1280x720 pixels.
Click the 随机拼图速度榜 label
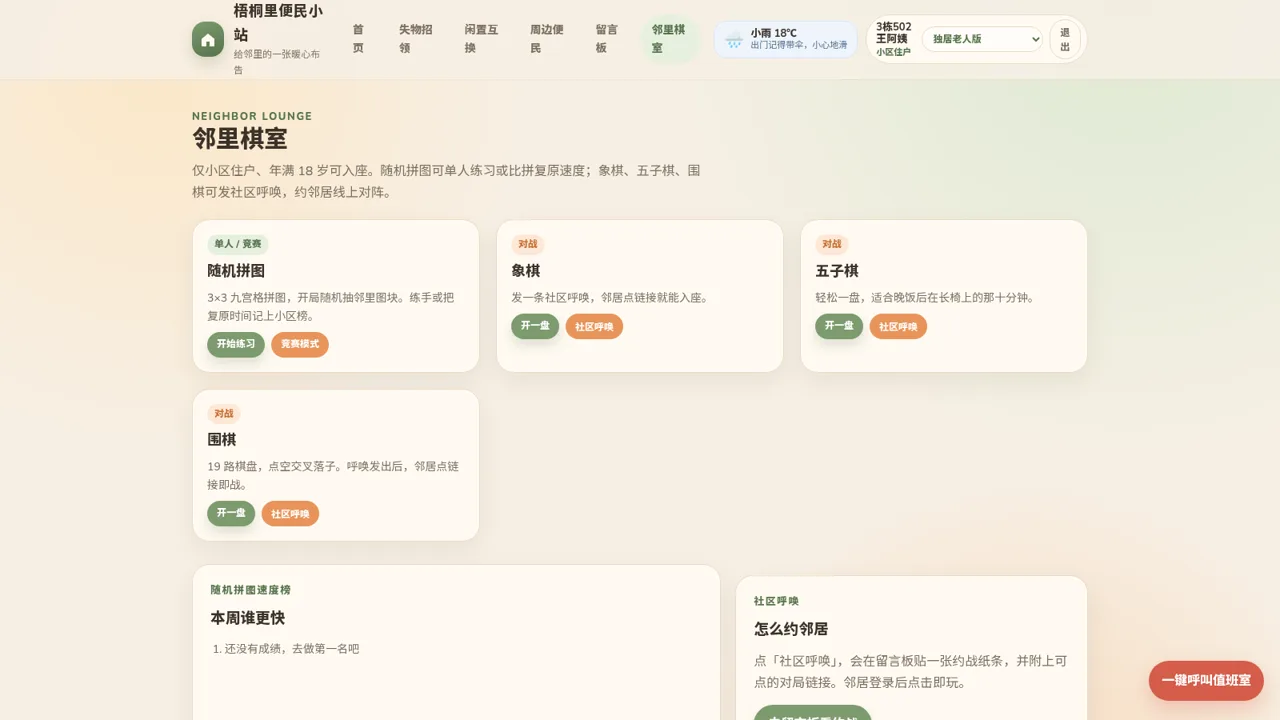251,590
